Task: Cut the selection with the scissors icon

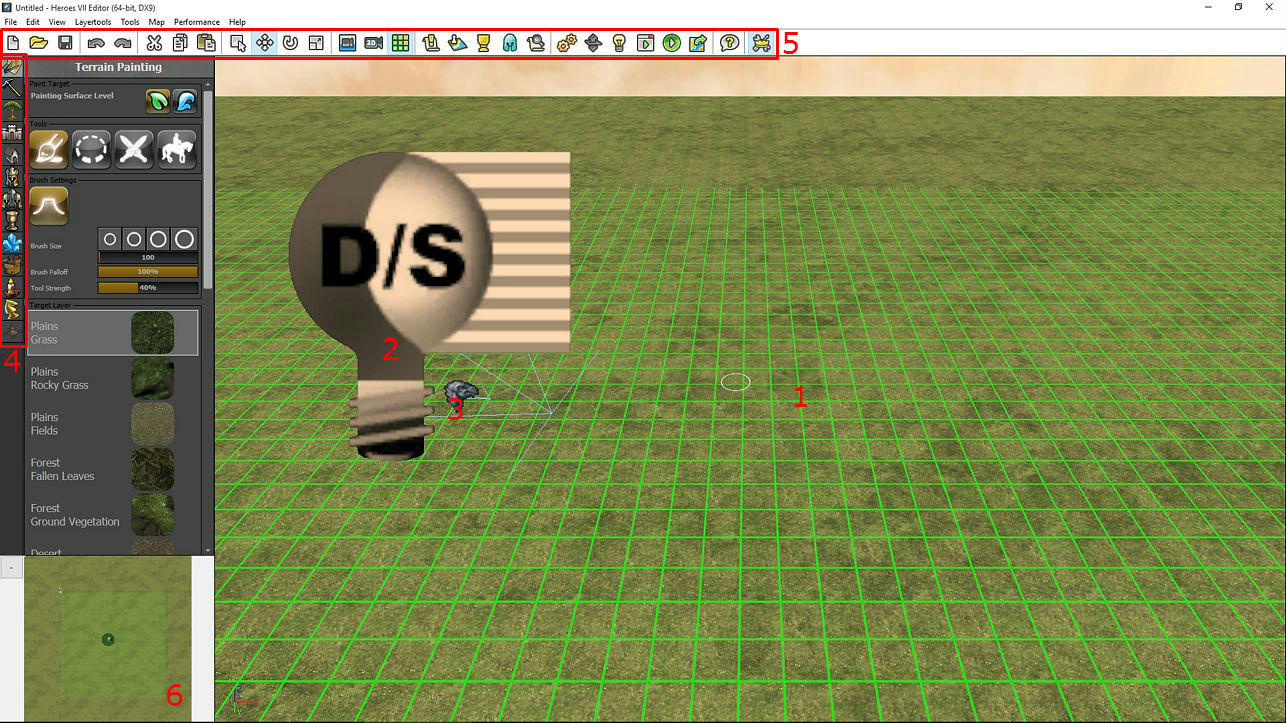Action: point(154,43)
